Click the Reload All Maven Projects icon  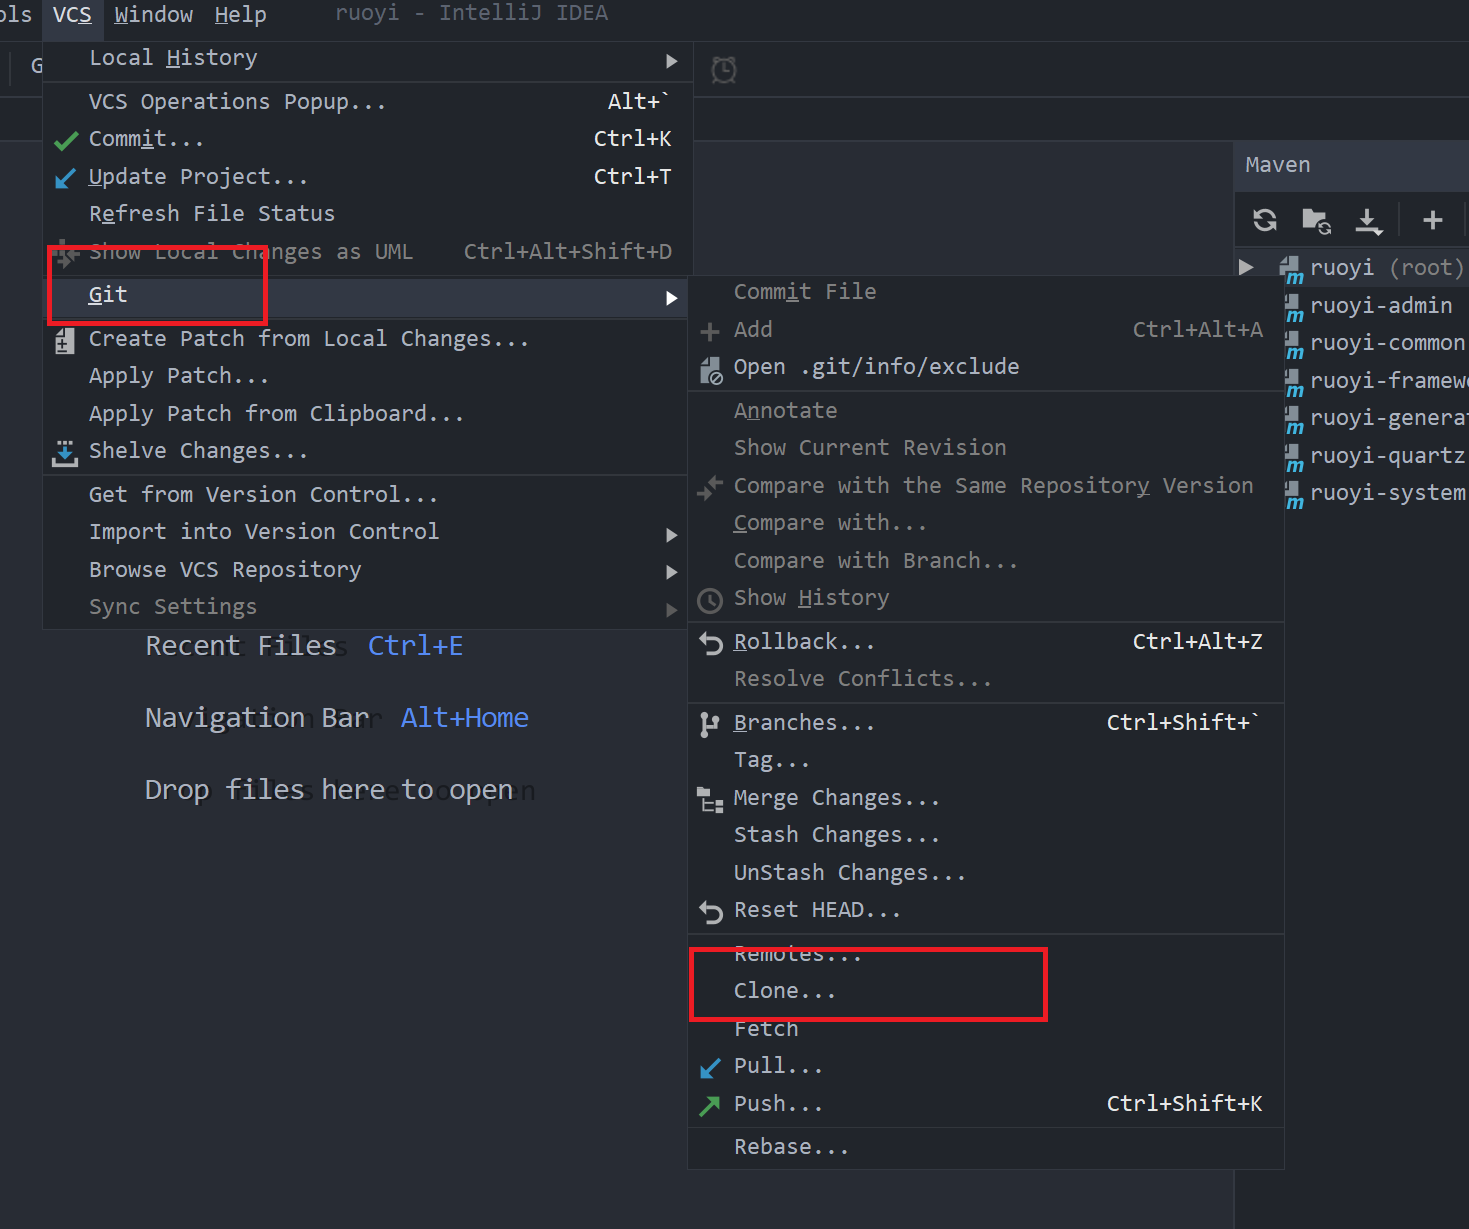click(x=1265, y=220)
